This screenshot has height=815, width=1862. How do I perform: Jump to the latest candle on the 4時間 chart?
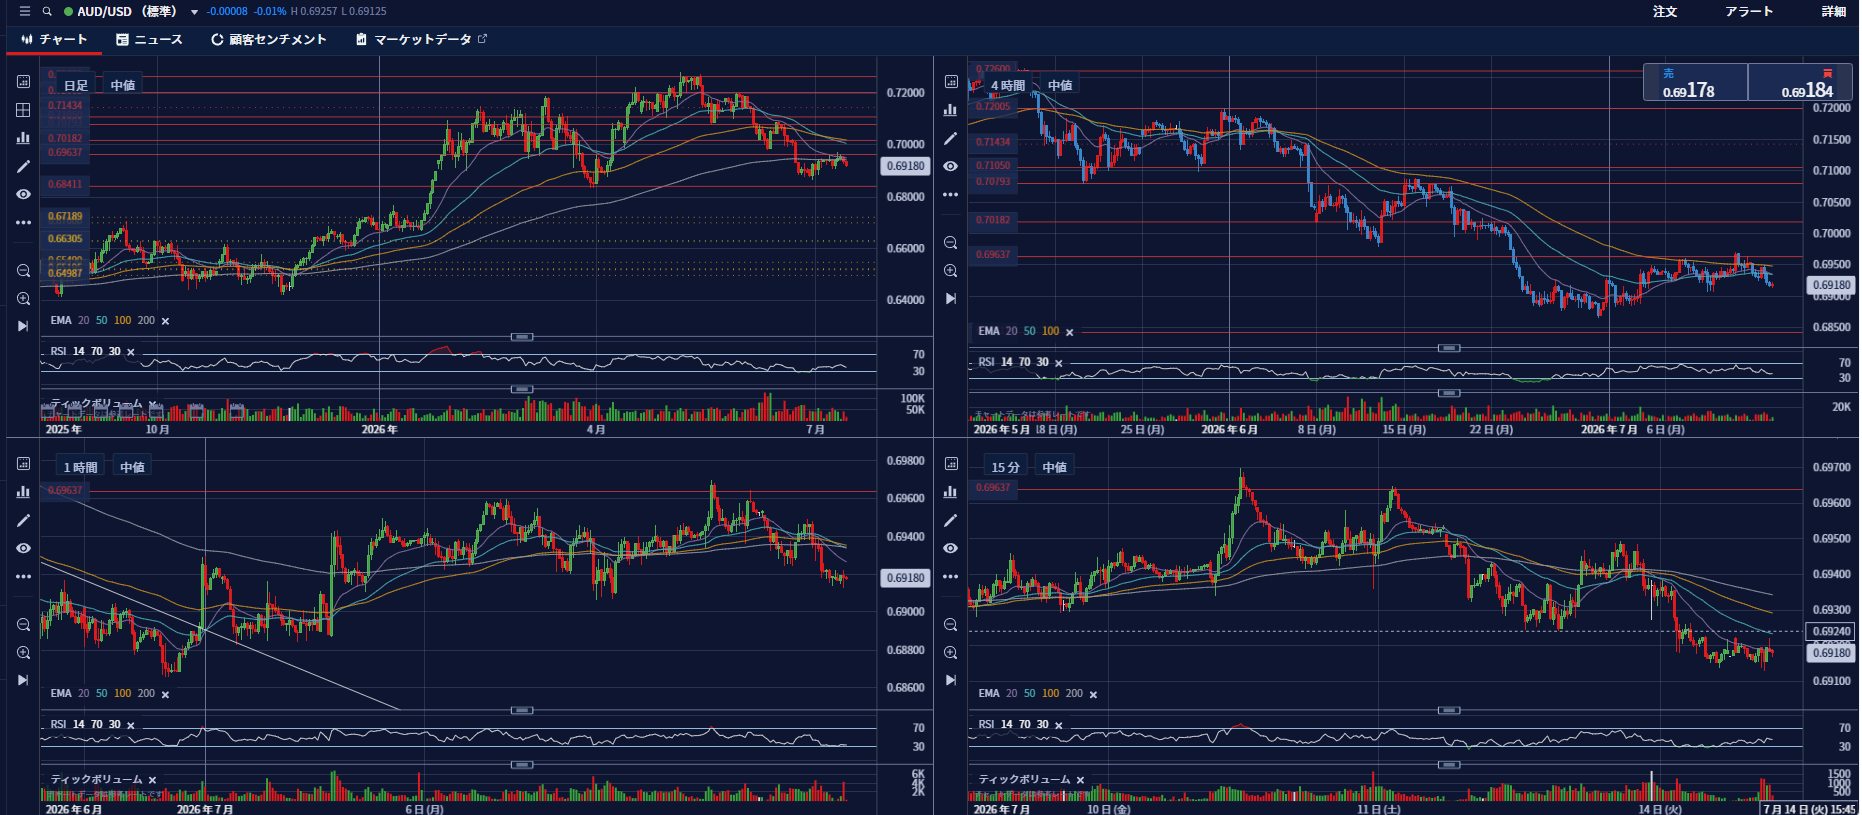951,298
